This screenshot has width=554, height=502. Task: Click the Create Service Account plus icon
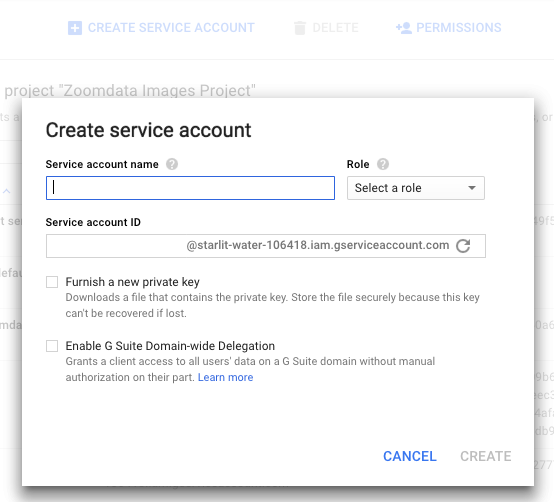(75, 28)
